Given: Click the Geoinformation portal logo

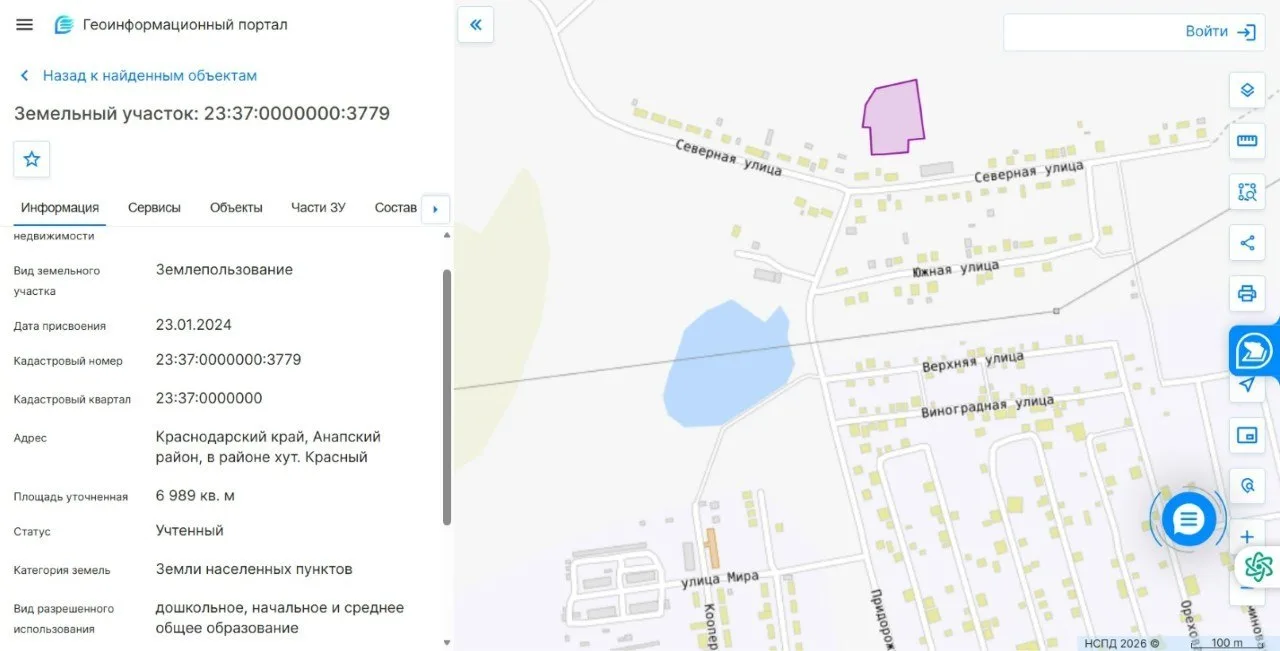Looking at the screenshot, I should pos(64,25).
